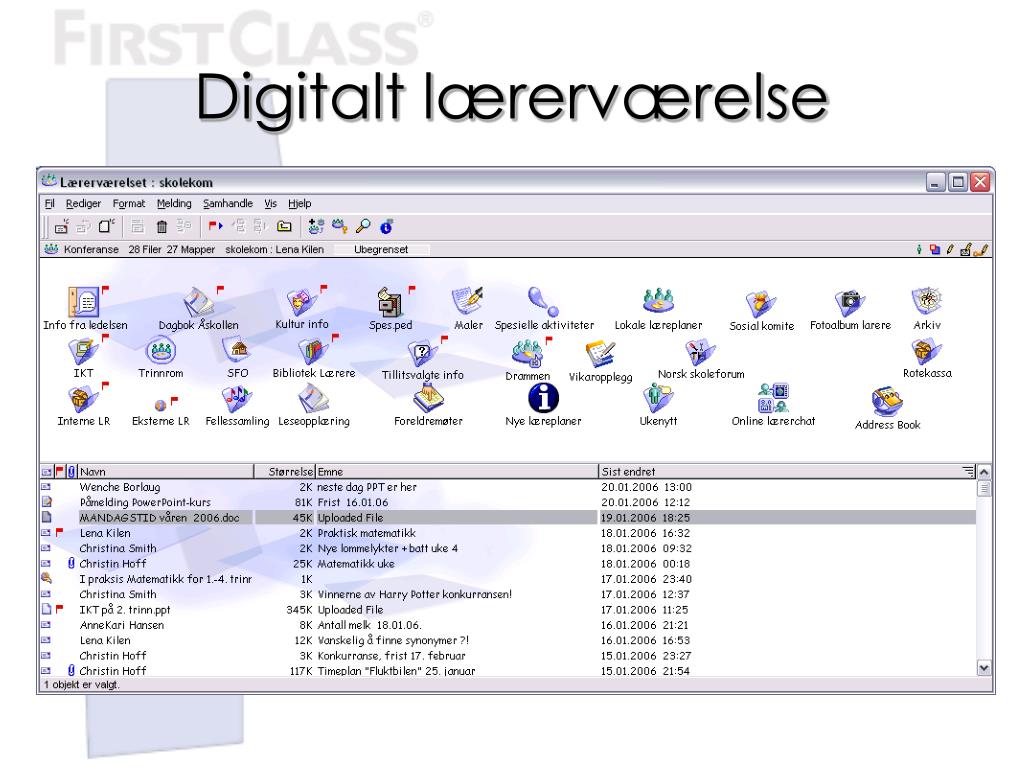Open the Eksterne LR icon
Viewport: 1024px width, 768px height.
161,404
